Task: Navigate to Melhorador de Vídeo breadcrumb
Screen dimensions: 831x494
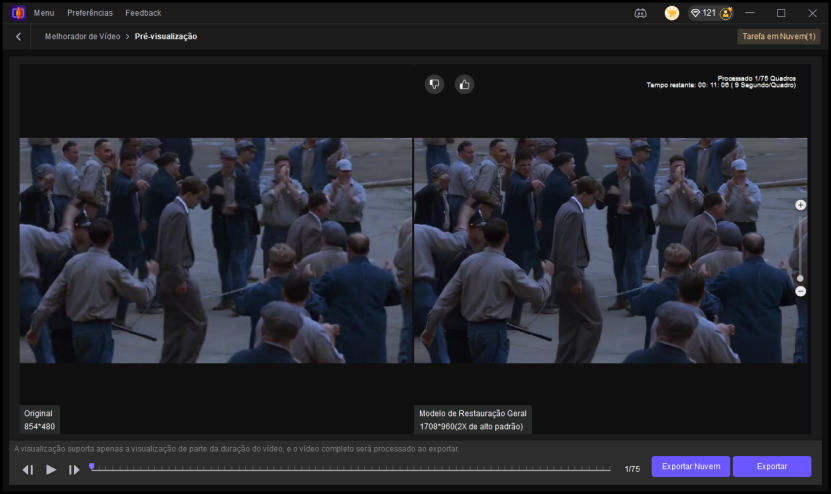Action: (x=82, y=37)
